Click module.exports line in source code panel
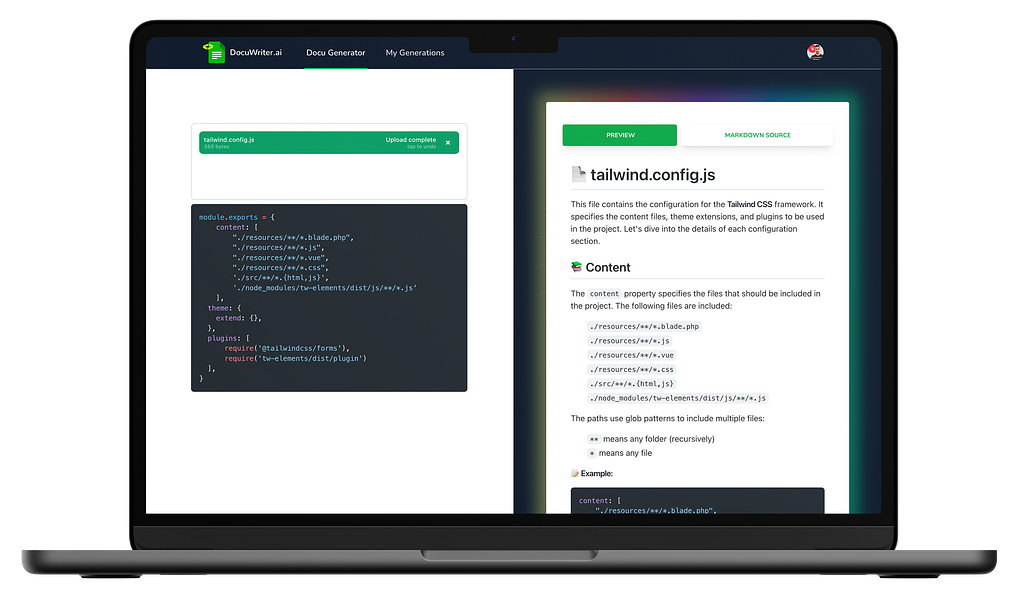 tap(237, 218)
